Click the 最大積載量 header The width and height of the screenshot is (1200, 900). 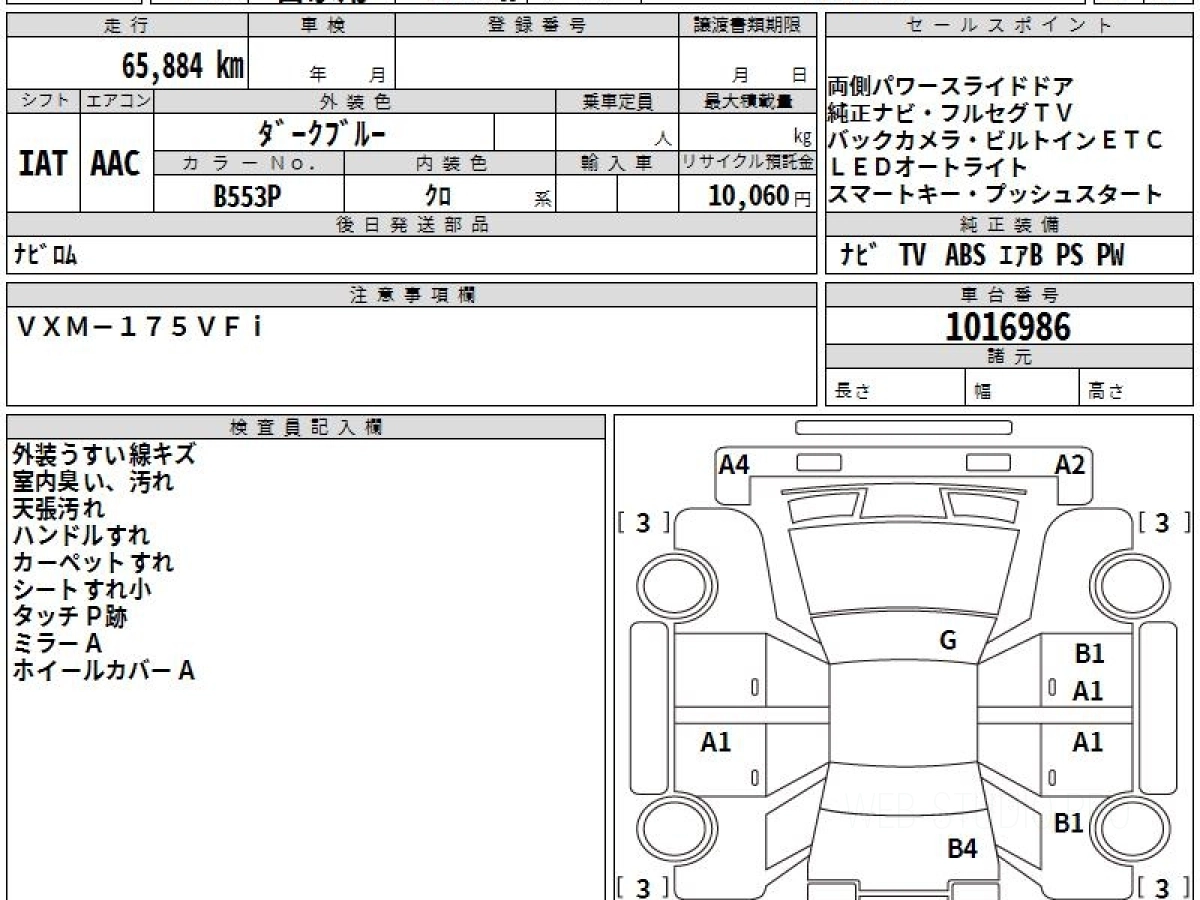[747, 101]
